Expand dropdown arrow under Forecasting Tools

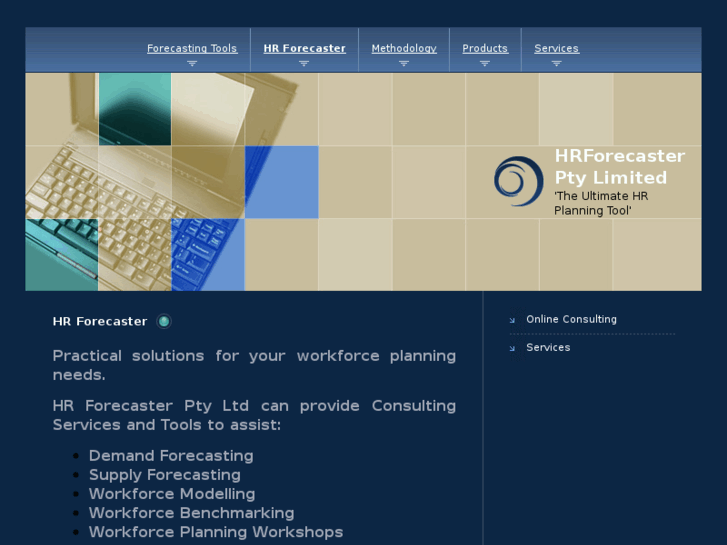point(192,63)
